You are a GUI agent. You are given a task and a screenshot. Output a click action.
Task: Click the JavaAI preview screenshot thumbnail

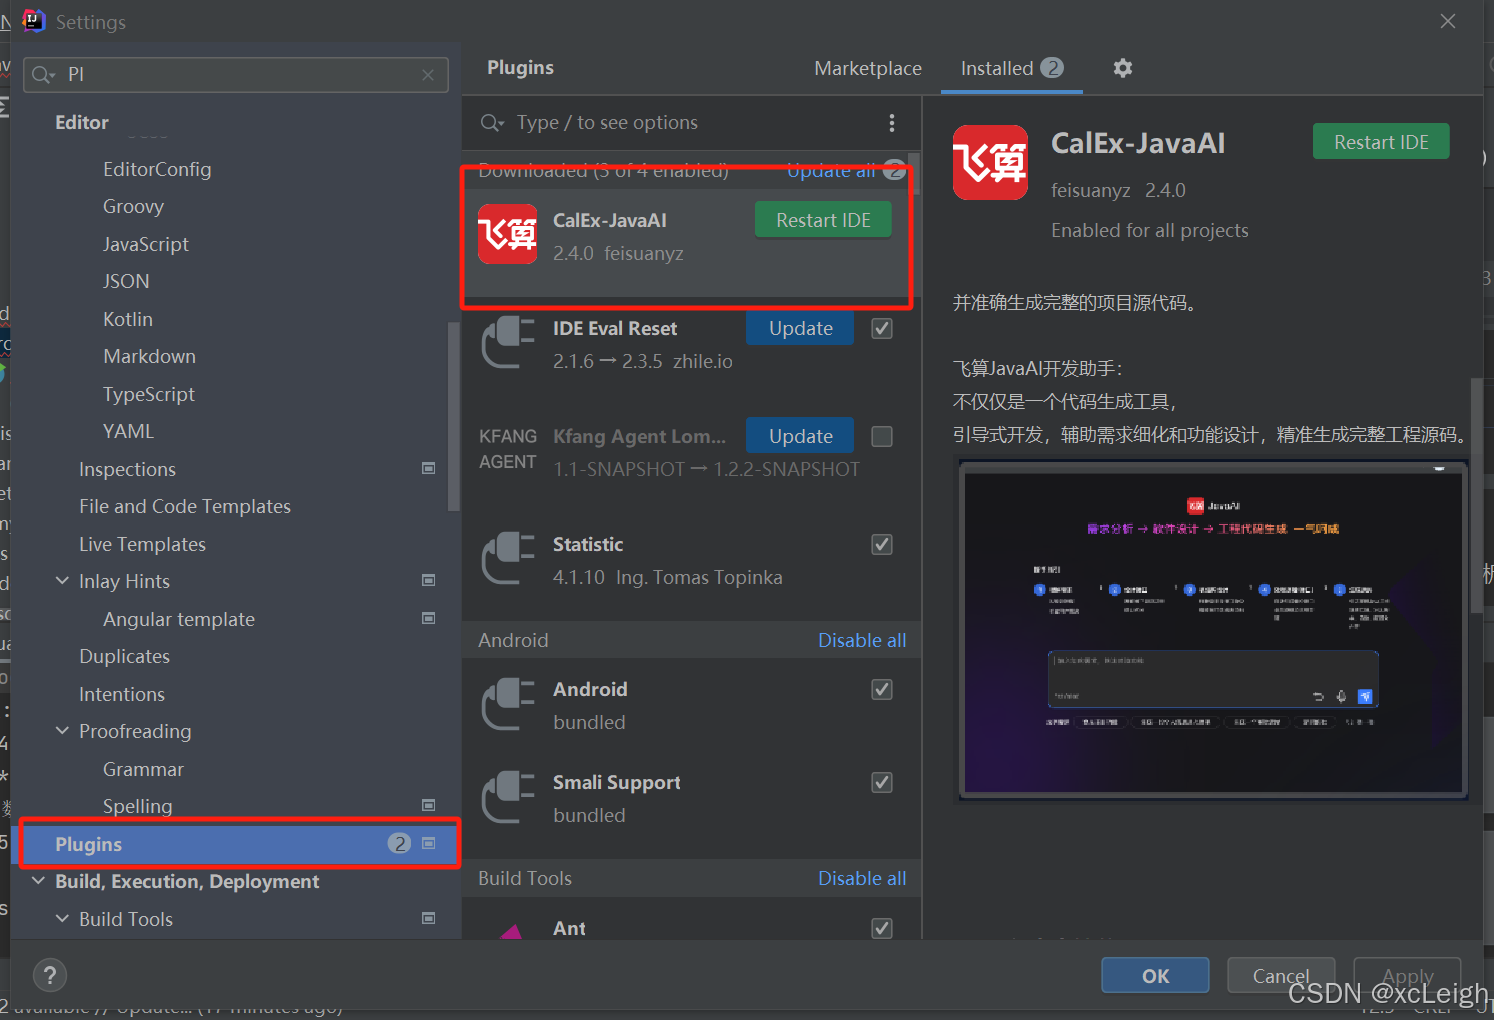(x=1213, y=630)
